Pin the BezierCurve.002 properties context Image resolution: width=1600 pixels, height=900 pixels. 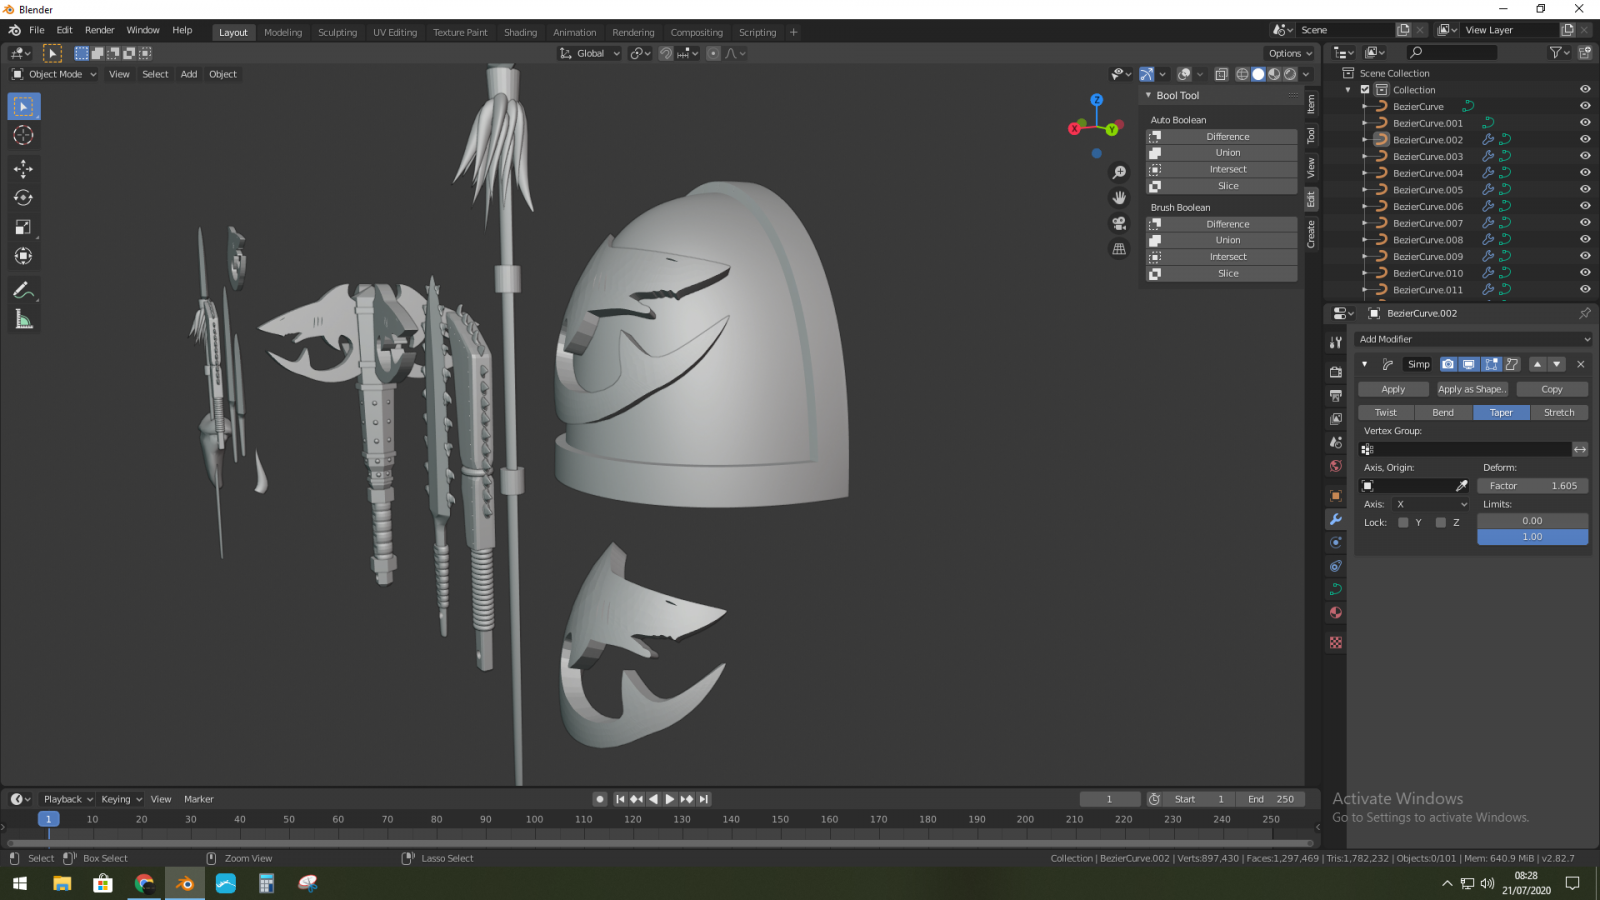[1584, 313]
